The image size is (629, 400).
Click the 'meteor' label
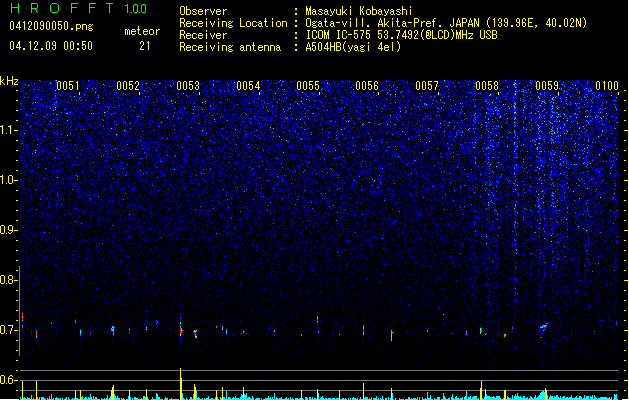tap(142, 31)
